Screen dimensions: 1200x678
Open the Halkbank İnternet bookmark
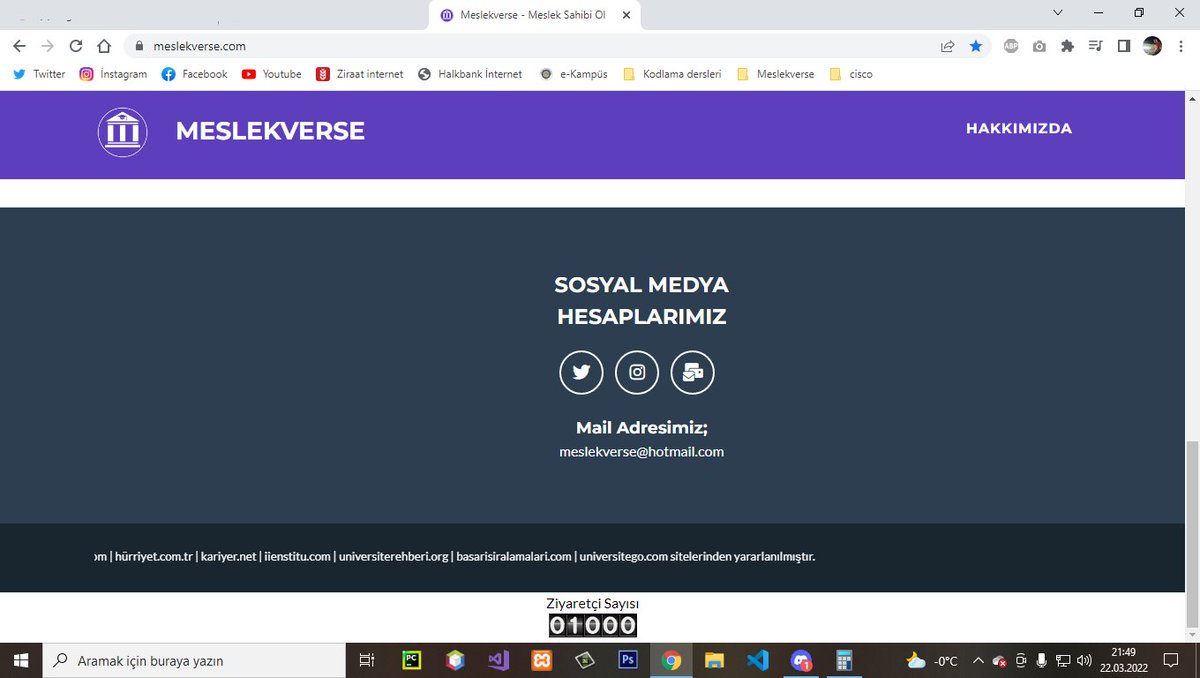point(470,73)
